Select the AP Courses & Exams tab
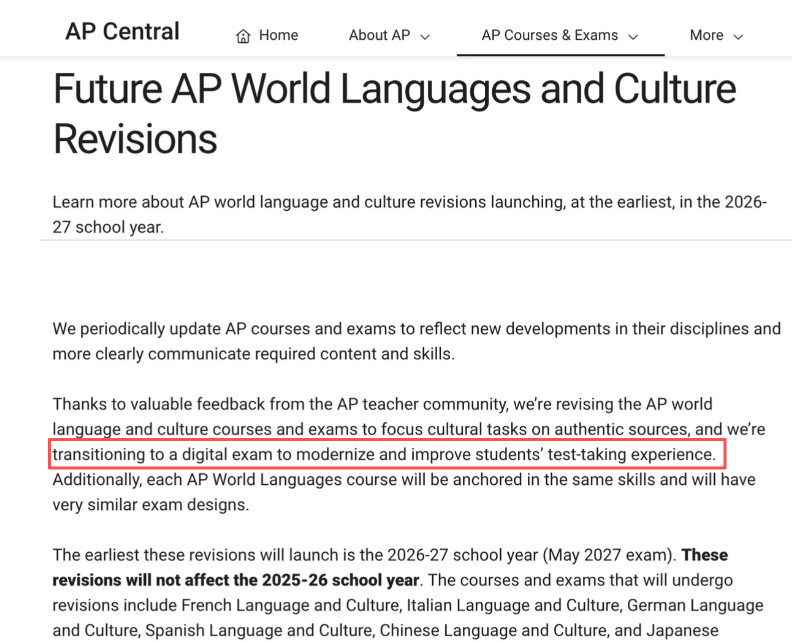The height and width of the screenshot is (642, 792). [560, 35]
